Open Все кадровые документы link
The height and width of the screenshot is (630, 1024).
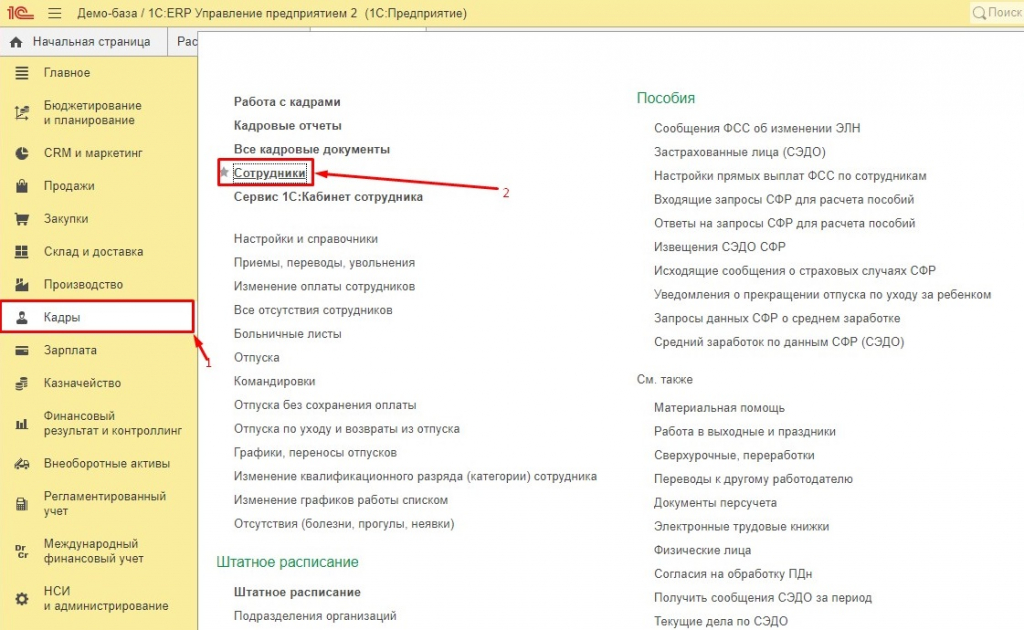(312, 150)
